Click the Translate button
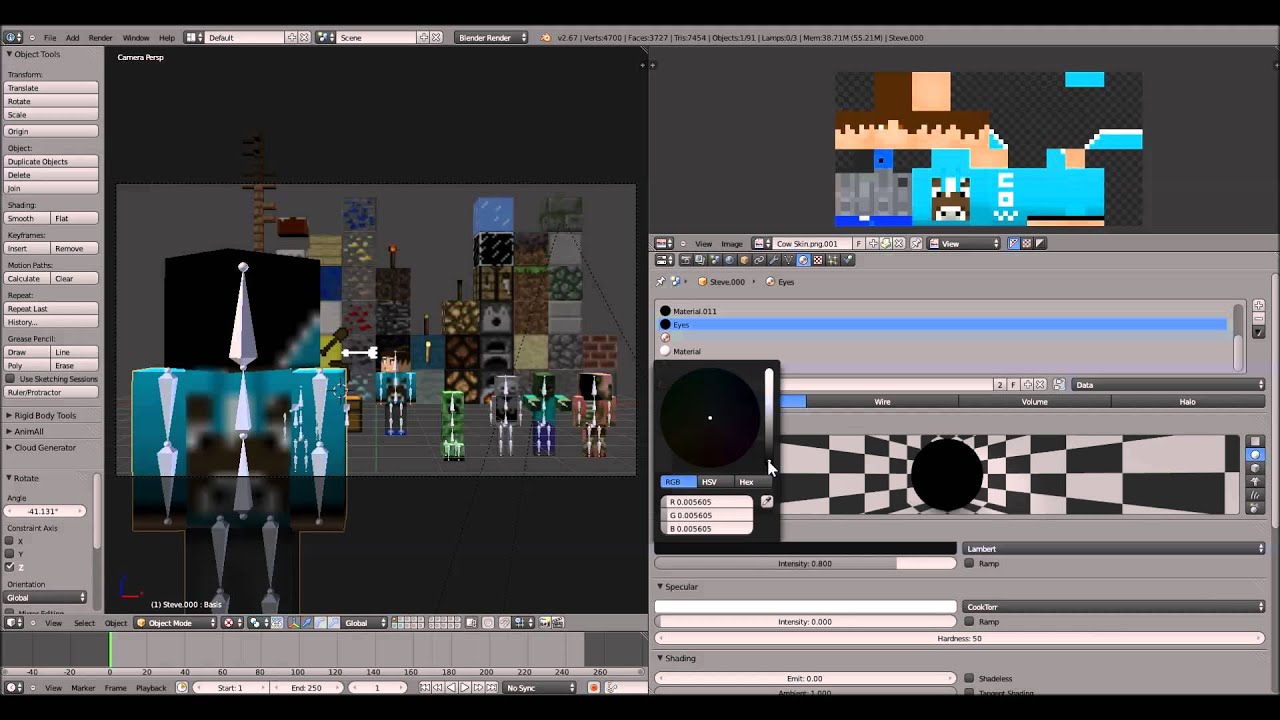Screen dimensions: 1280x720 point(51,88)
